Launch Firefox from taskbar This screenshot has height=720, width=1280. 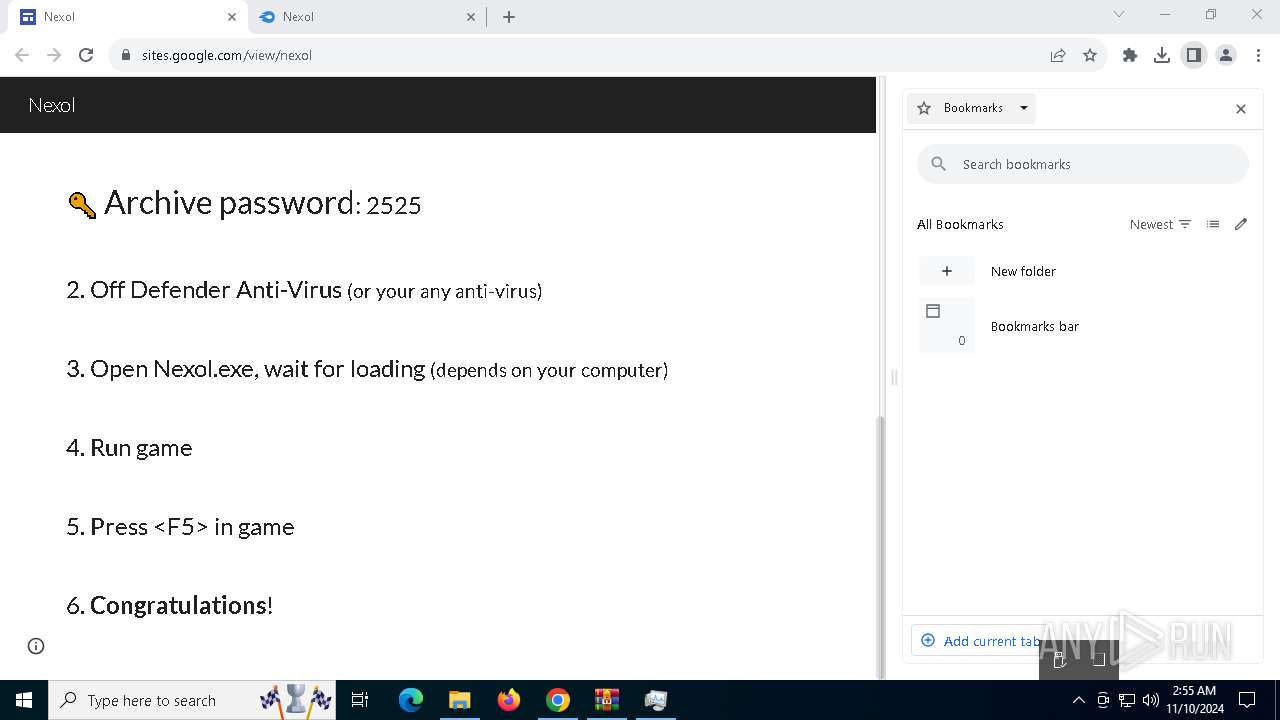pos(509,700)
